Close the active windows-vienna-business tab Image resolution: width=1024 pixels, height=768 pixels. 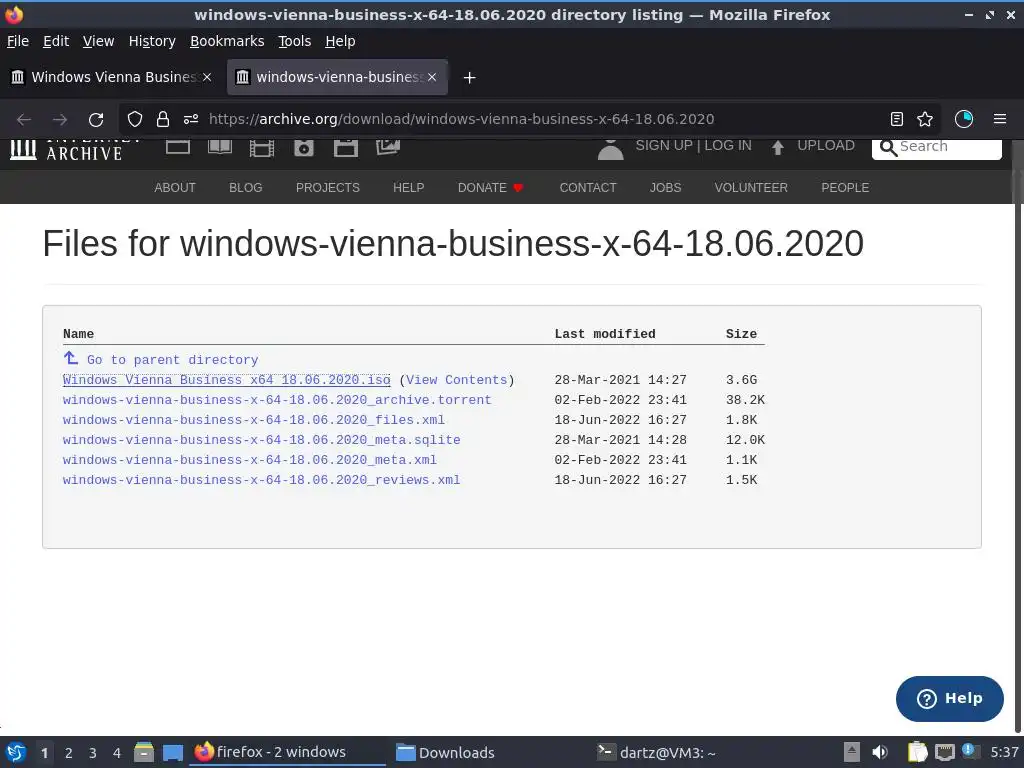coord(432,77)
